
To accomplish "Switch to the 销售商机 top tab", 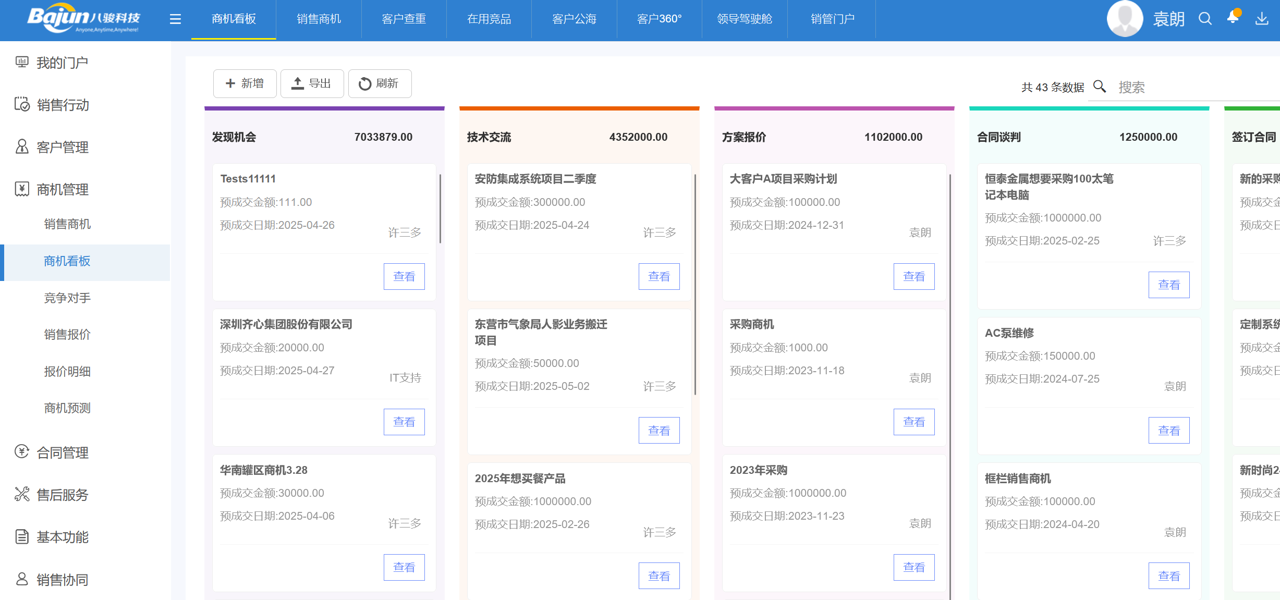I will (319, 19).
